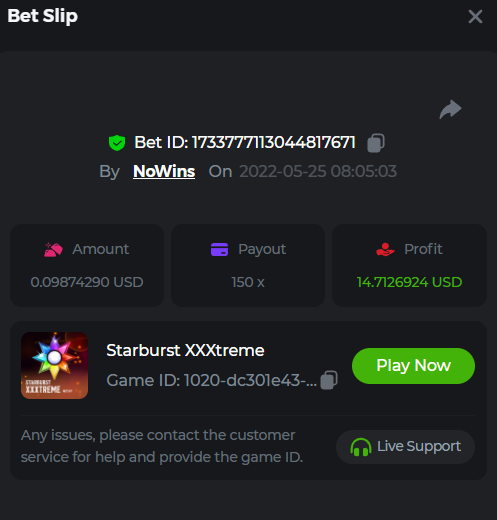Click the Starburst XXXtreme game thumbnail
This screenshot has height=520, width=497.
click(x=54, y=365)
